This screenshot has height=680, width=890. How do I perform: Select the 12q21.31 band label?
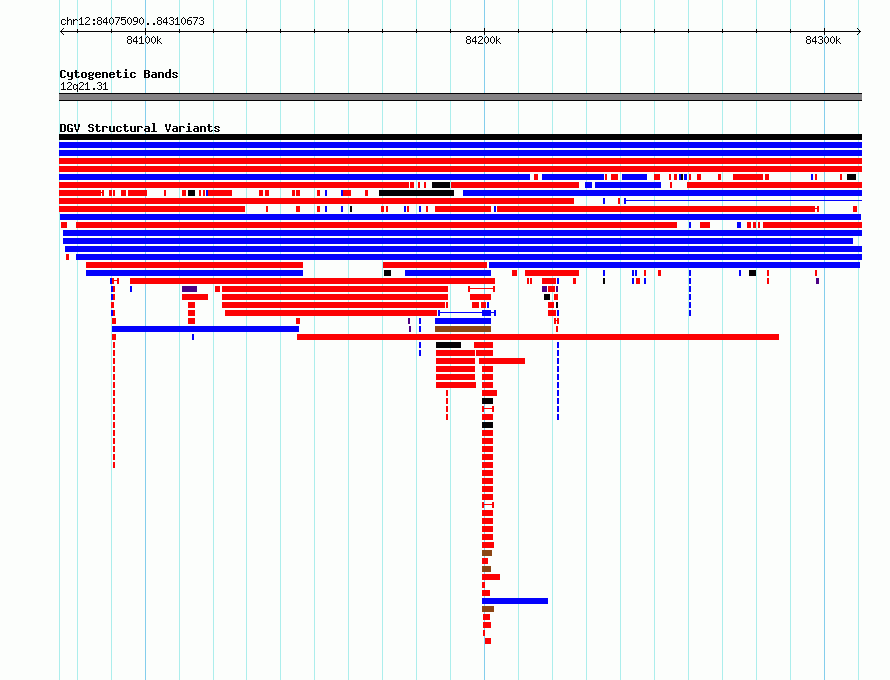(84, 86)
